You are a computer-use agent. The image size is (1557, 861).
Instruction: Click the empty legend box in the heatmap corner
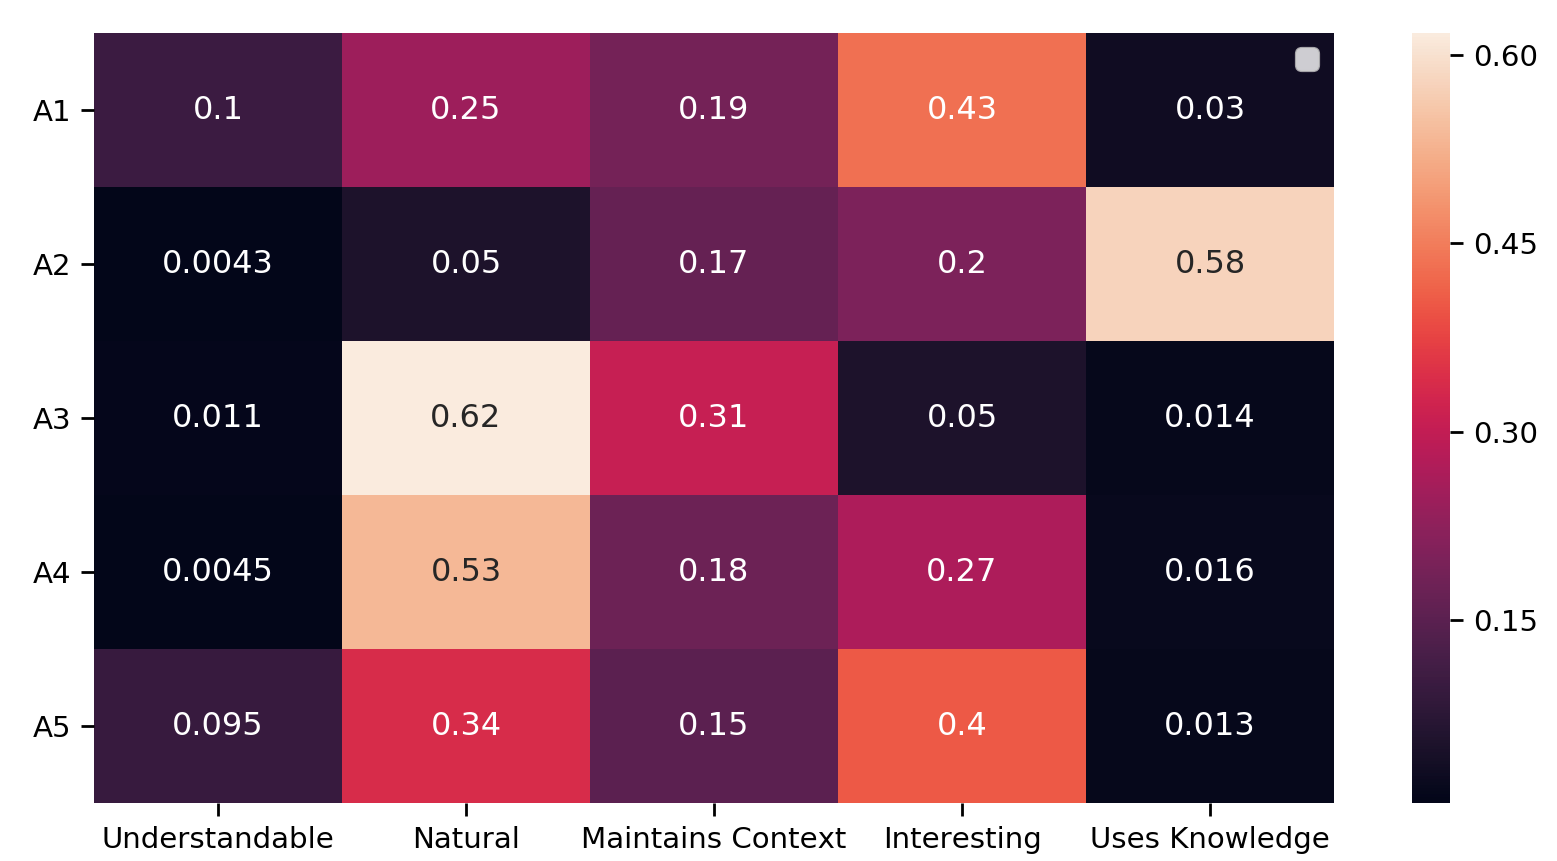click(x=1307, y=60)
